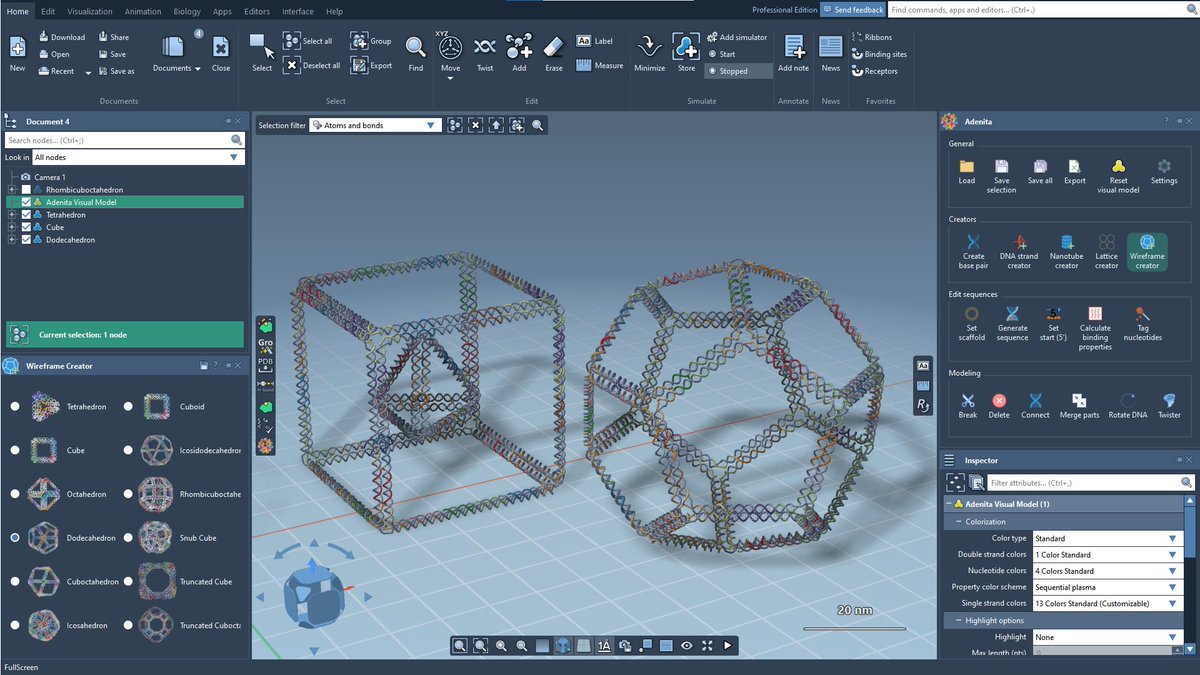Open the Visualization menu

(x=90, y=11)
